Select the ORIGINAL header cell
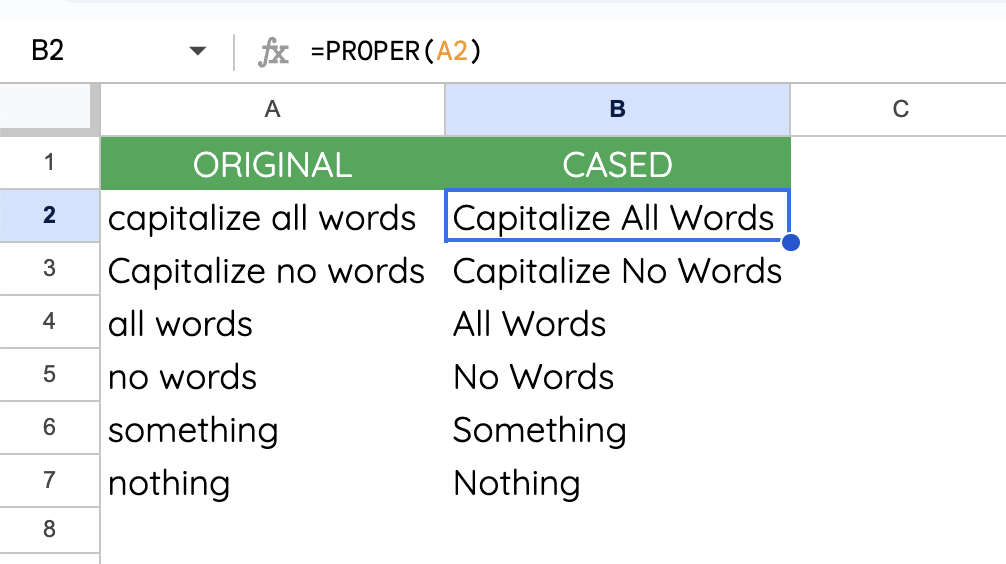1006x564 pixels. point(273,163)
